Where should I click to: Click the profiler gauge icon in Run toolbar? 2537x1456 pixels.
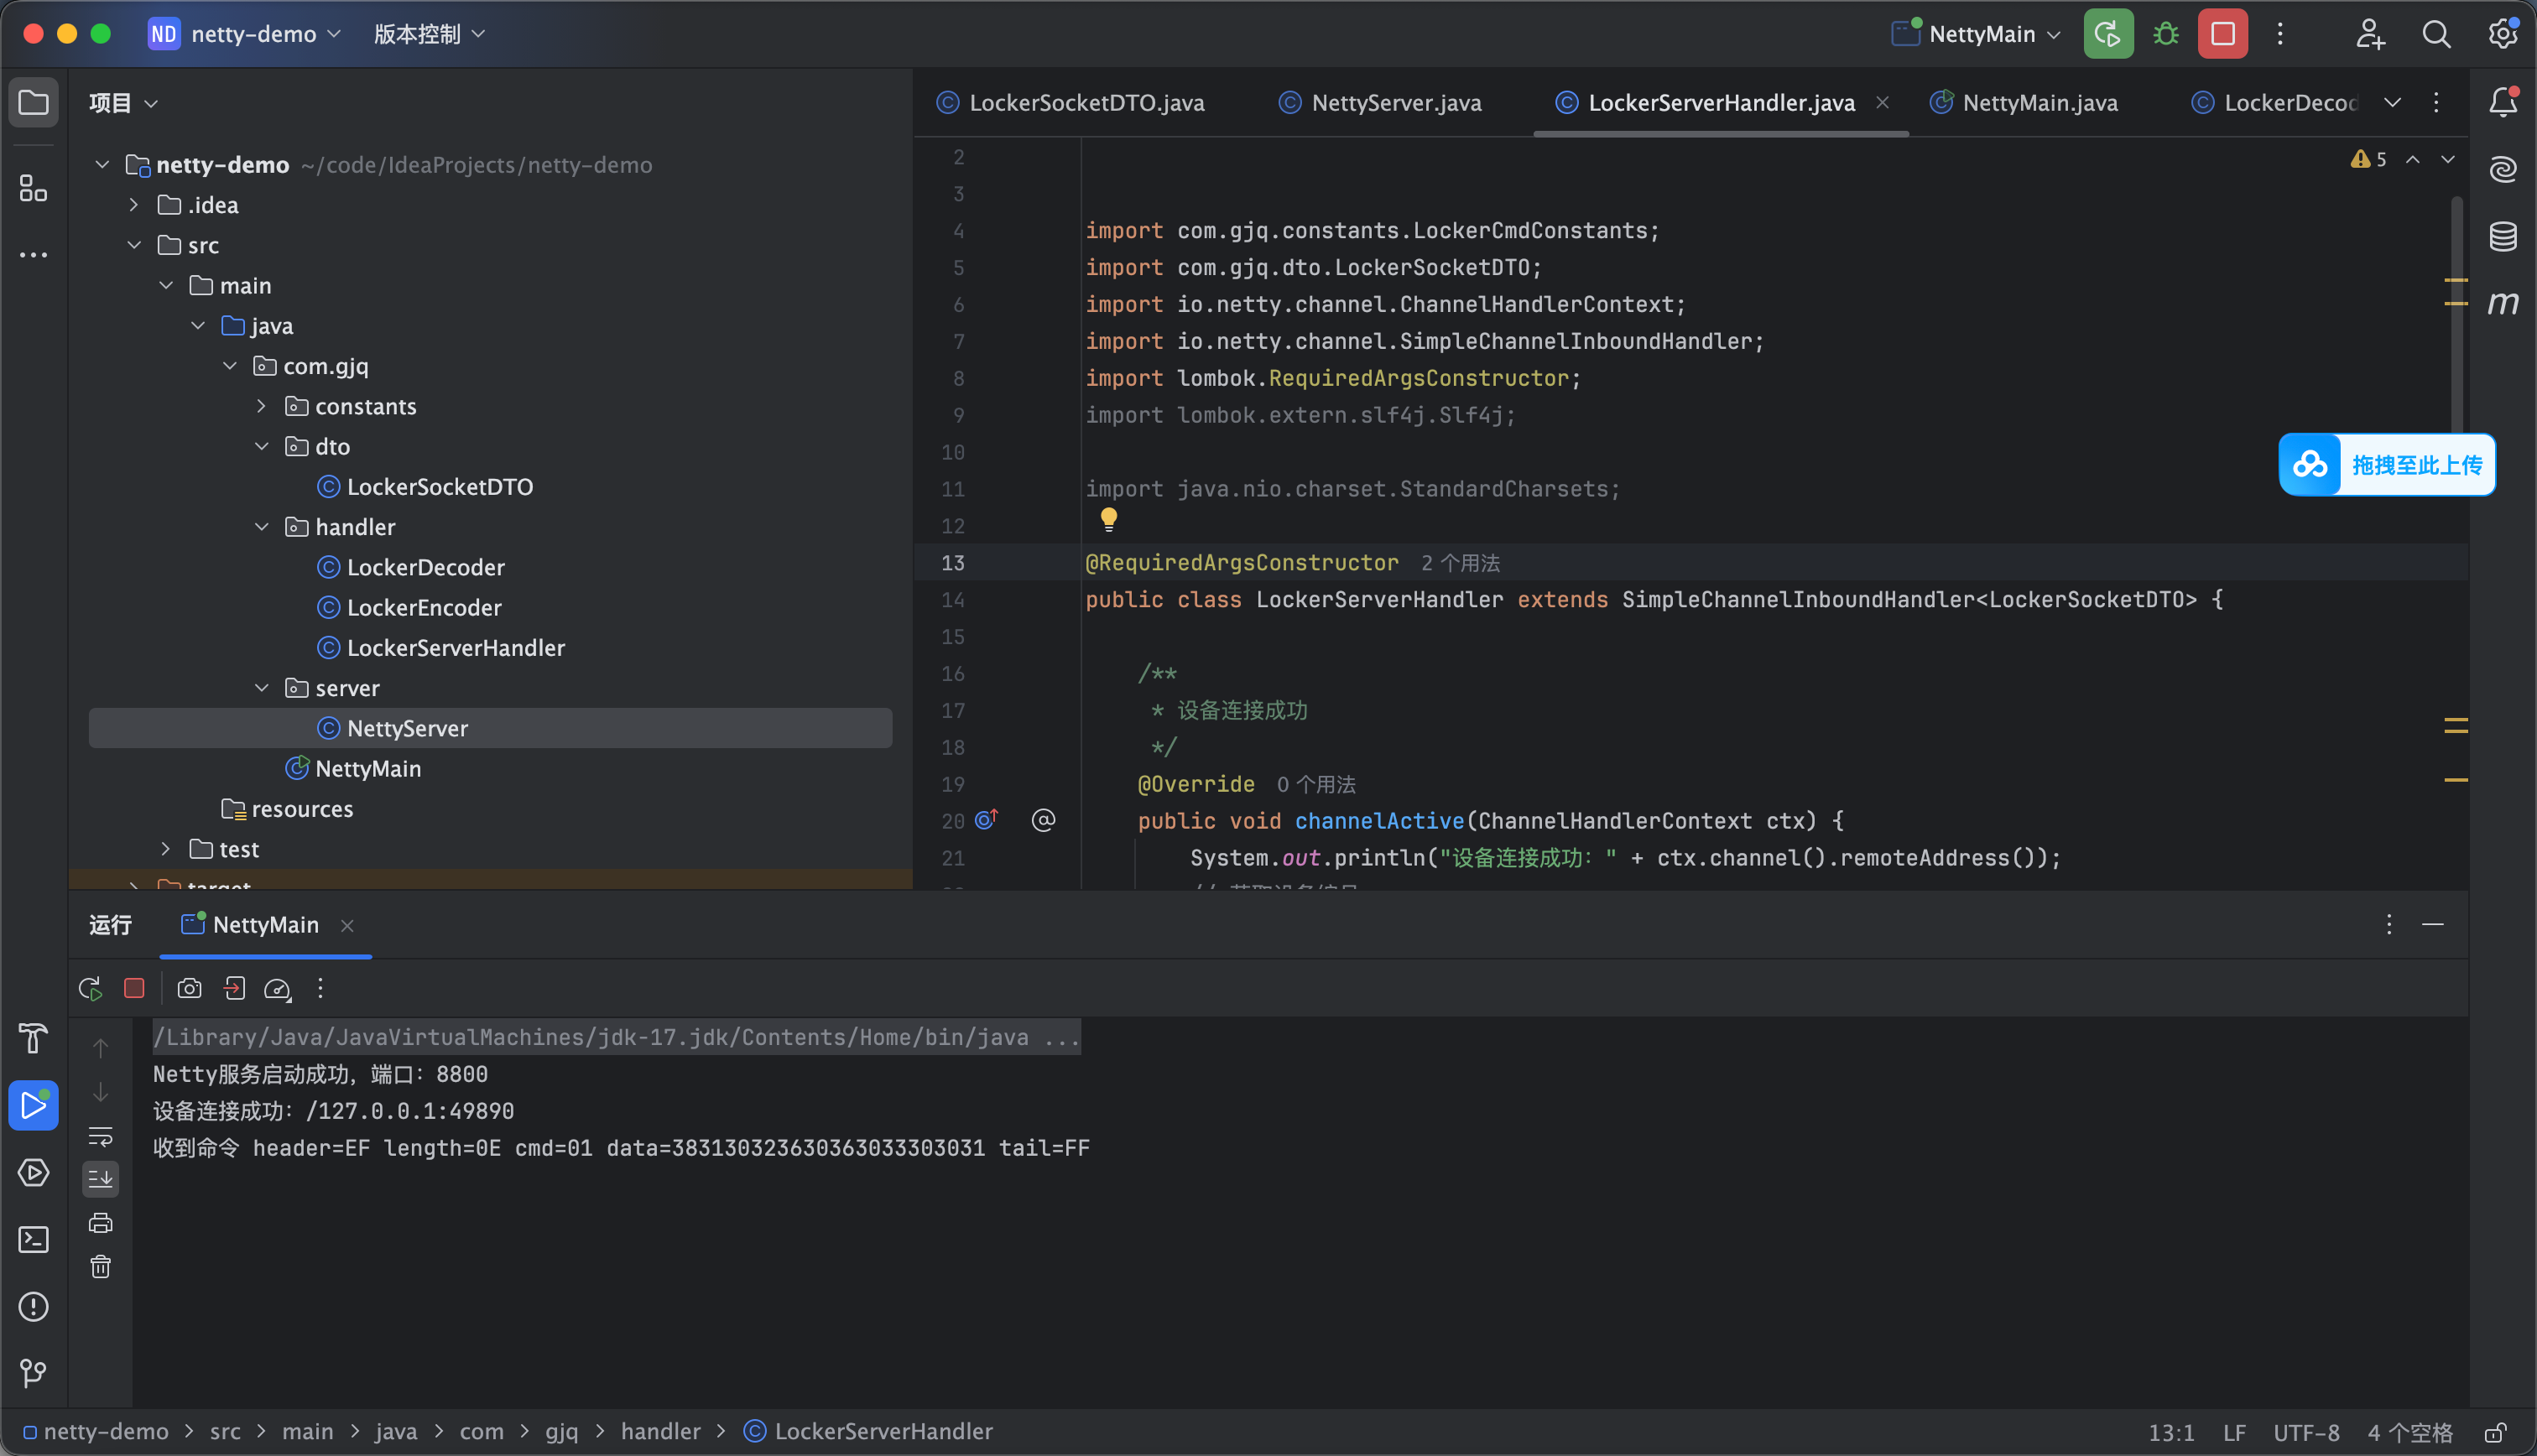(277, 988)
